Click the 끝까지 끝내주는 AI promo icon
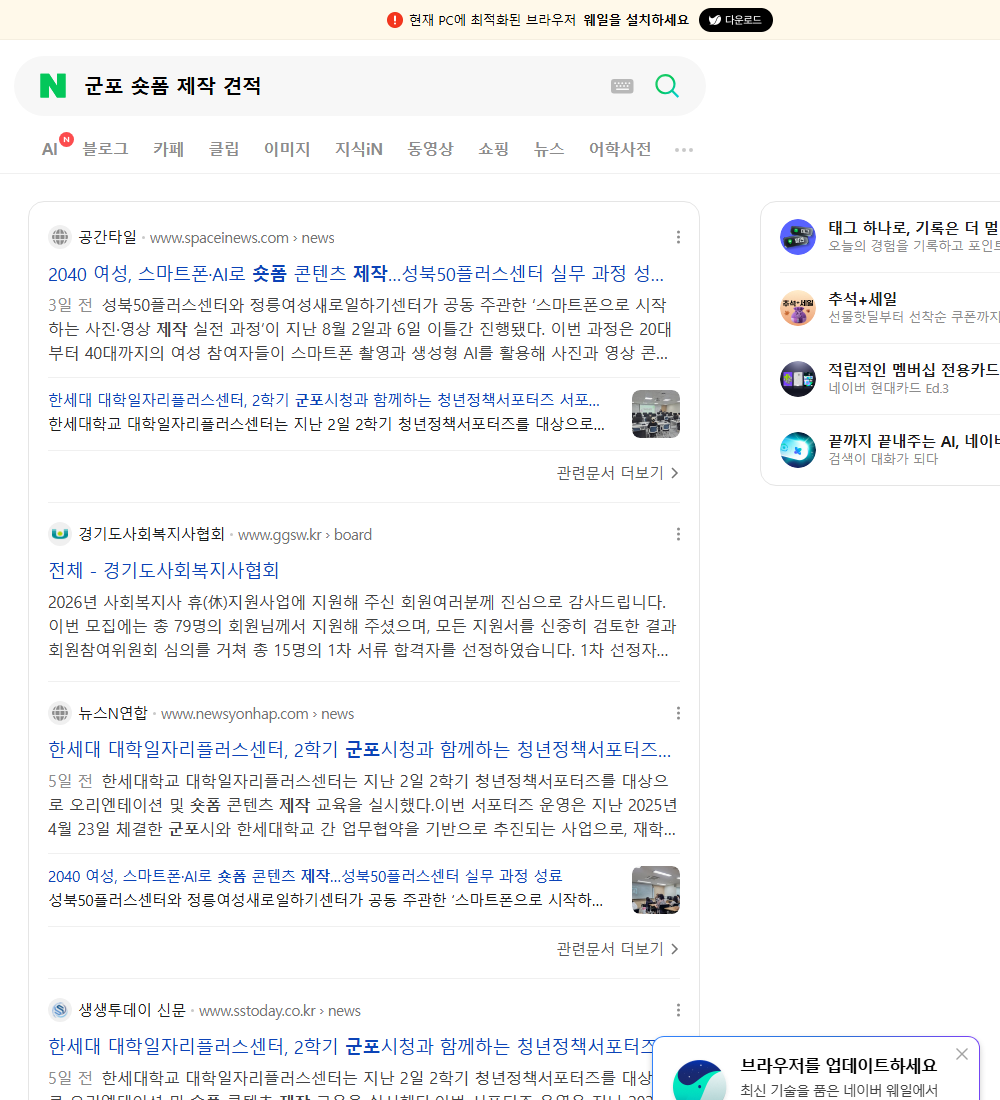This screenshot has width=1000, height=1100. 798,450
